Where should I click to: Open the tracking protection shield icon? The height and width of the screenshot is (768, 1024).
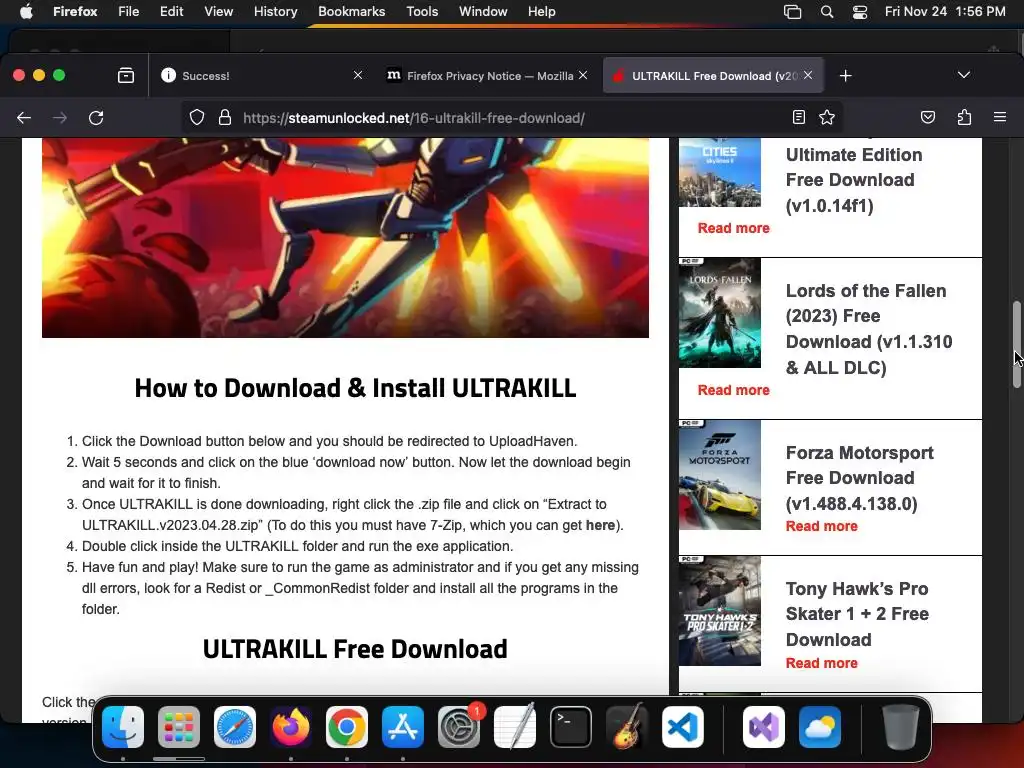(197, 118)
